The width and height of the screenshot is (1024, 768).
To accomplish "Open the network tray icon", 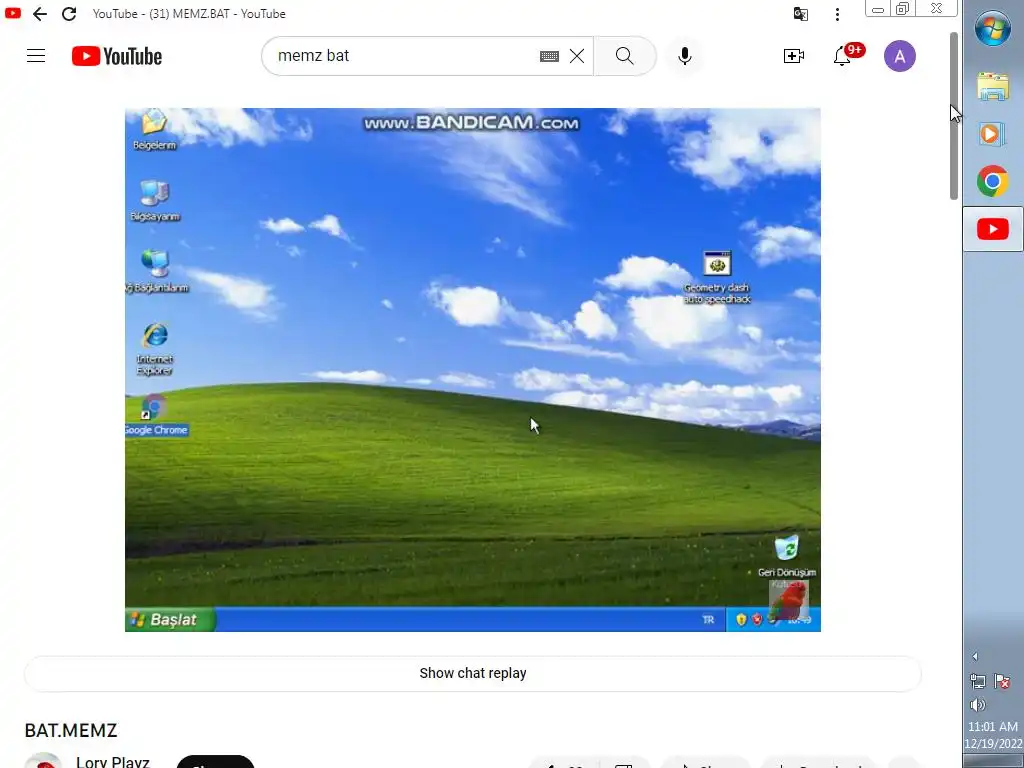I will tap(978, 681).
